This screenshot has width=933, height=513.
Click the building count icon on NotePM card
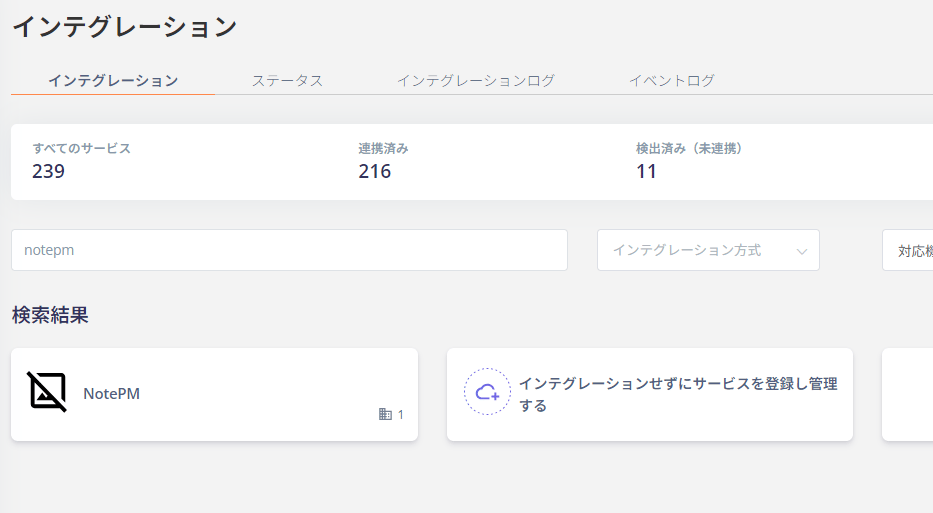tap(385, 414)
